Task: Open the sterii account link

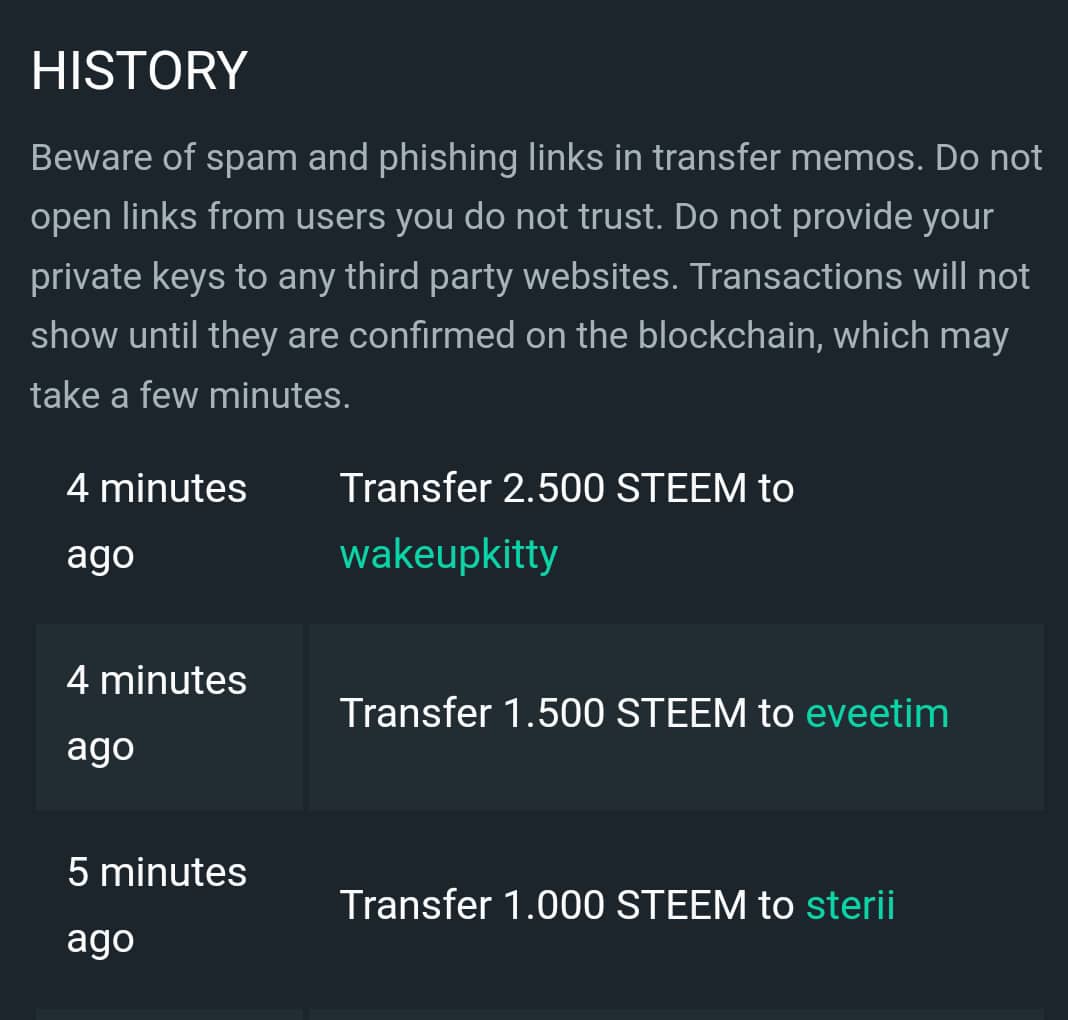Action: [849, 905]
